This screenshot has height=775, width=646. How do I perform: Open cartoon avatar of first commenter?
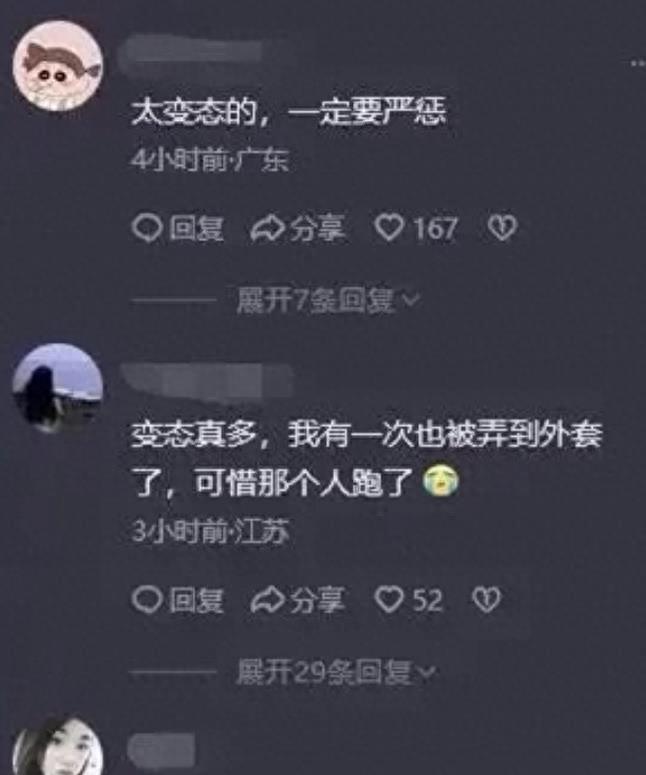point(58,66)
